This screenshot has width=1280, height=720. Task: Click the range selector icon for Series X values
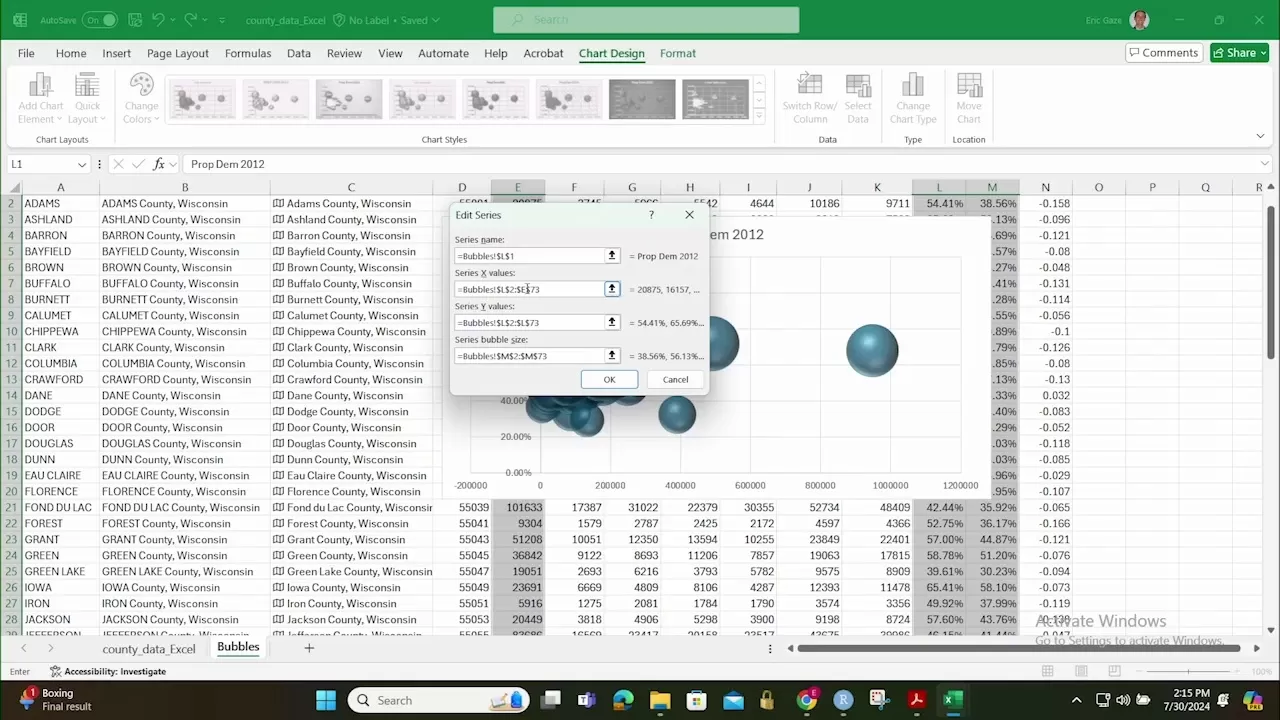tap(611, 289)
